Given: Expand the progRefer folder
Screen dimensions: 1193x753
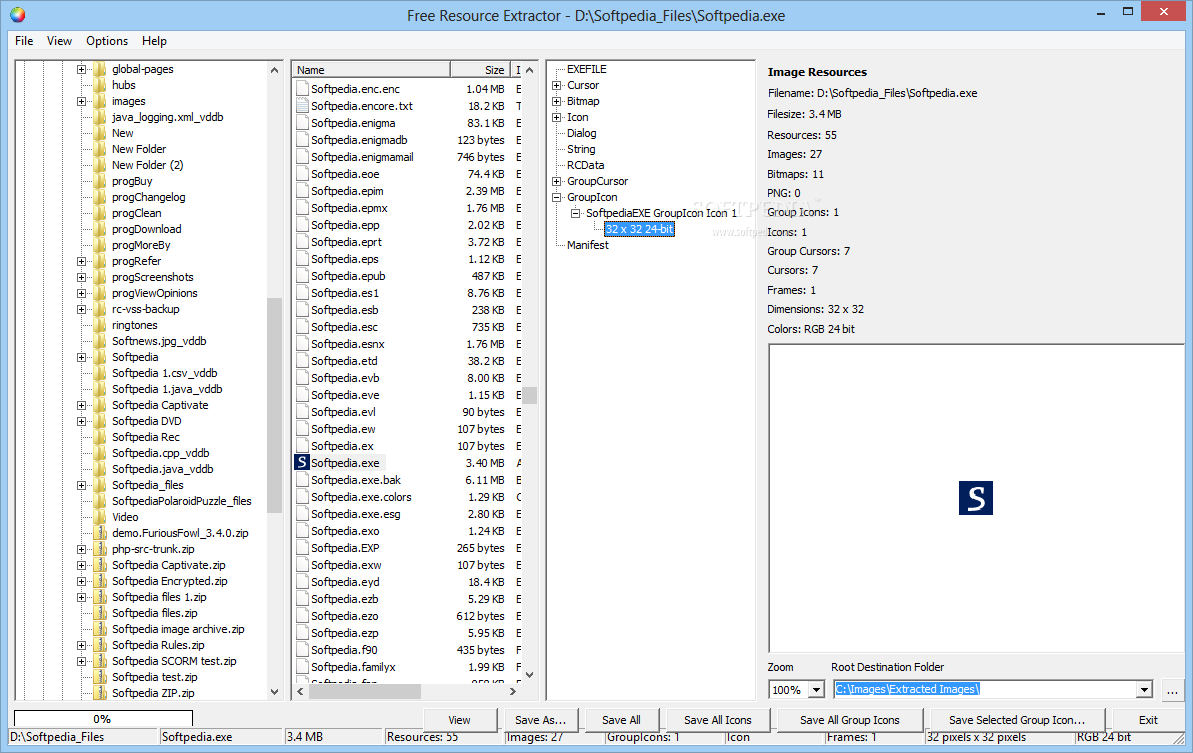Looking at the screenshot, I should pyautogui.click(x=81, y=261).
